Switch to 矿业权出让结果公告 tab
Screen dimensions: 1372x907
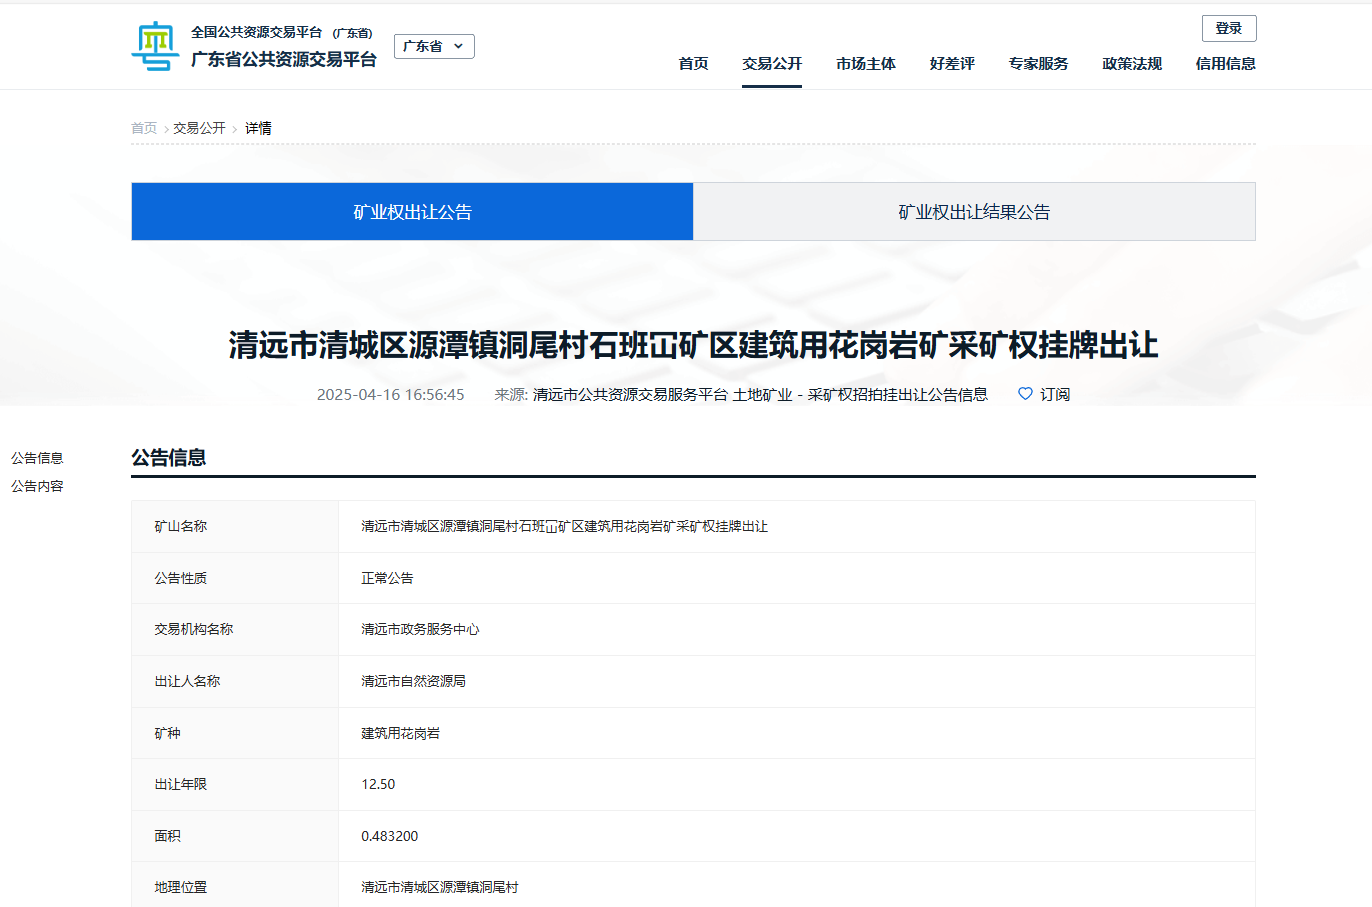tap(974, 212)
